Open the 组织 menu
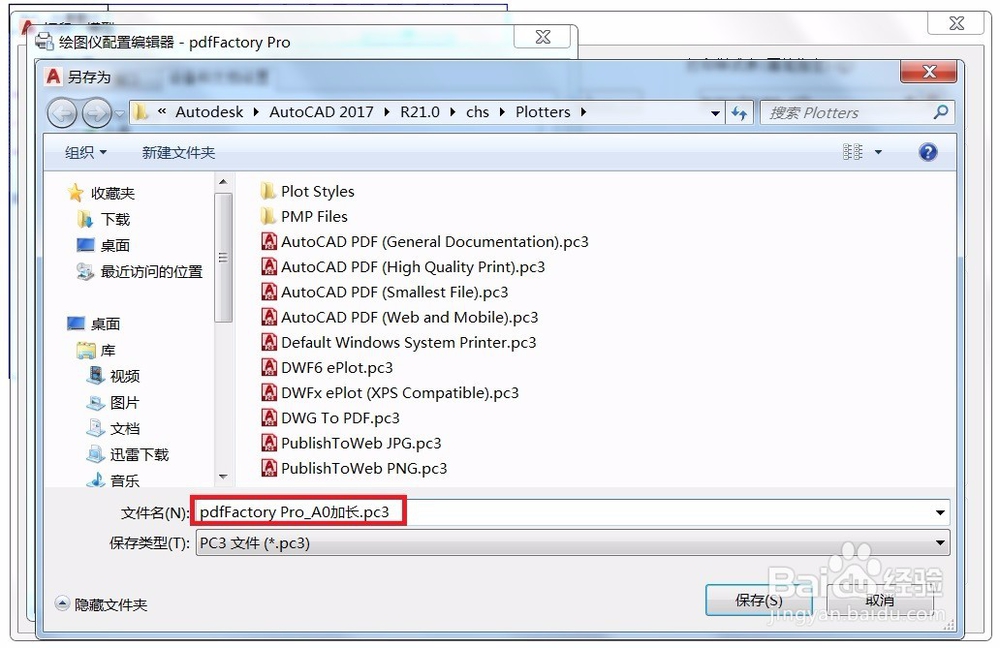Screen dimensions: 1000x648 click(85, 152)
